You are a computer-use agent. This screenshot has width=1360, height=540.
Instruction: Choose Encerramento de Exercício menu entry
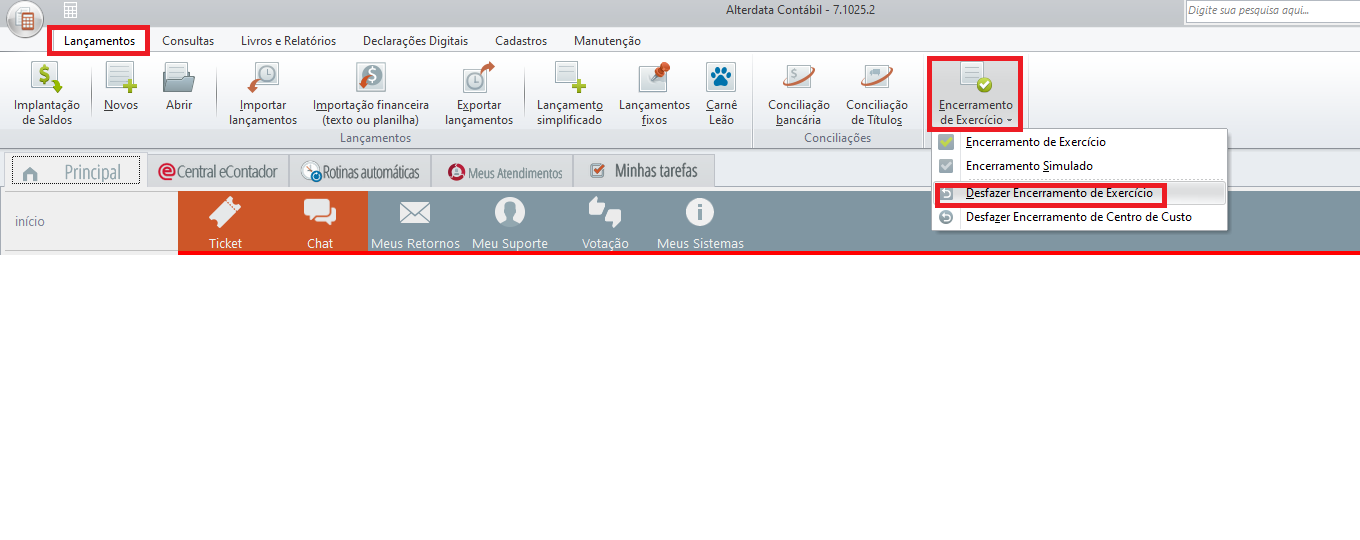1079,142
